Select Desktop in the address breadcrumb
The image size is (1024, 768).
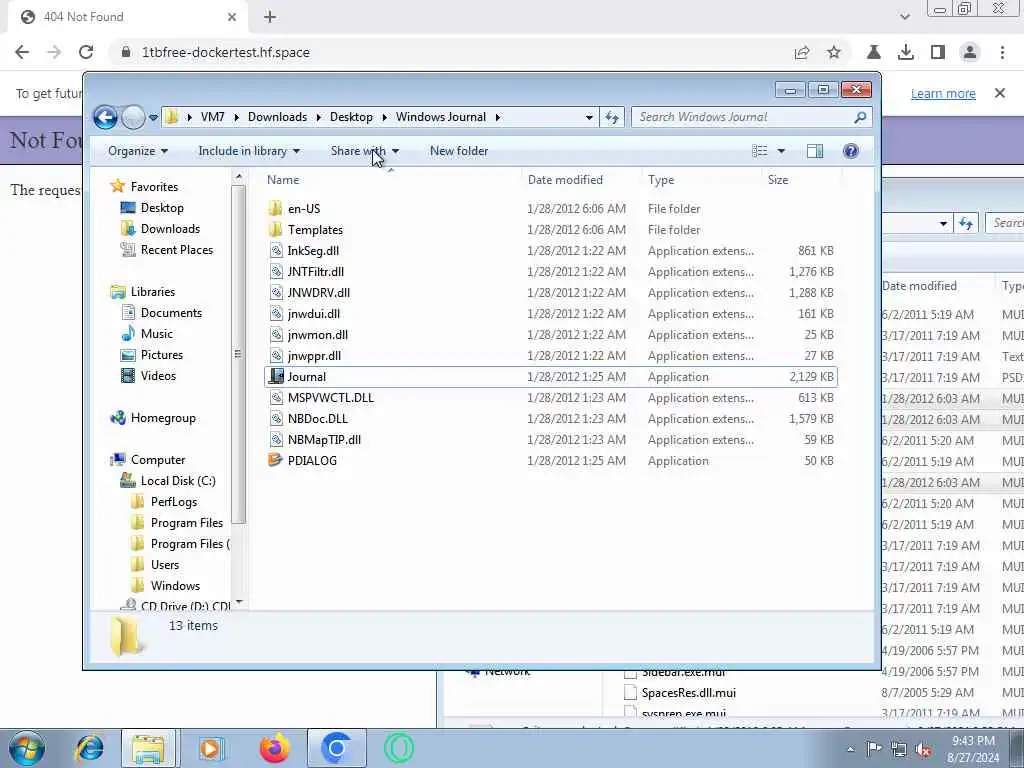(351, 117)
